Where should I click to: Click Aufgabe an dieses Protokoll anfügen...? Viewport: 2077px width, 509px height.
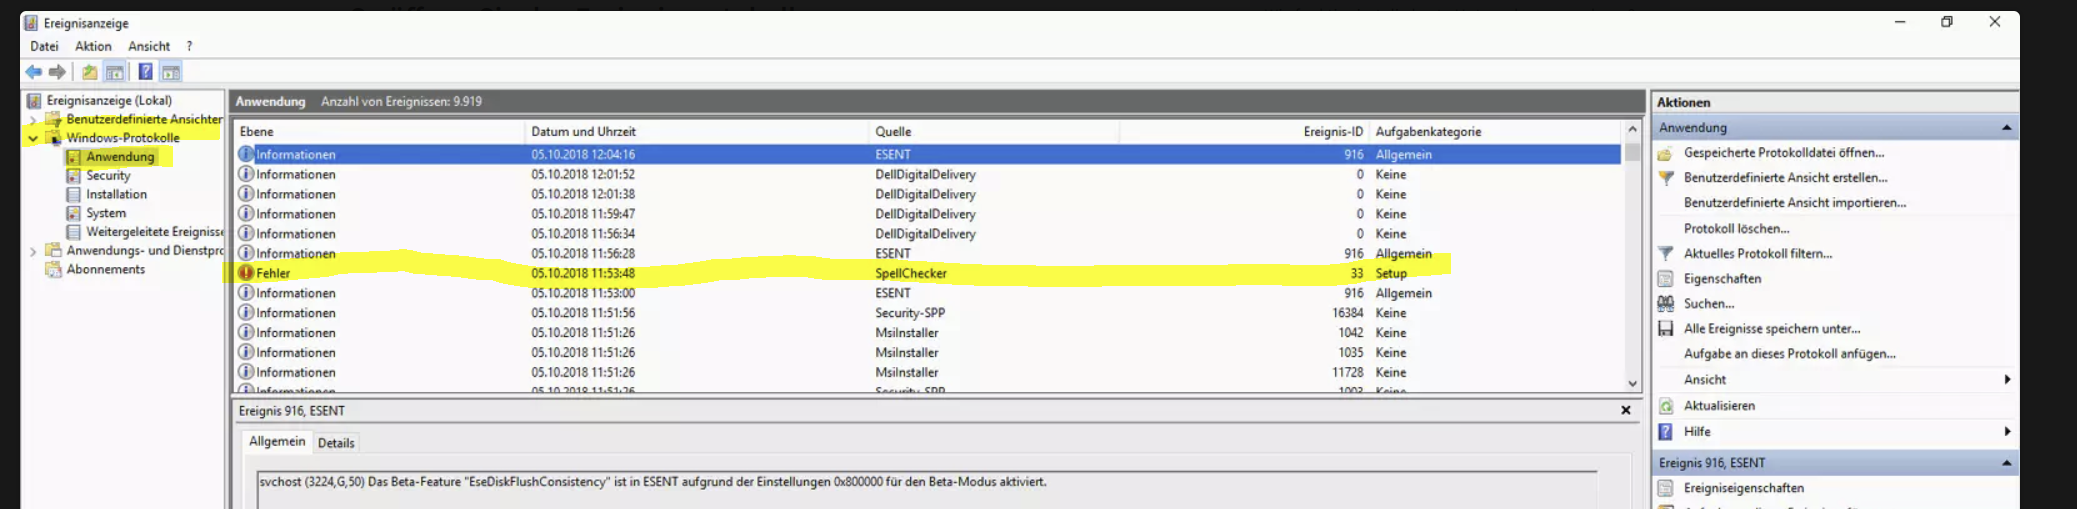click(x=1790, y=354)
